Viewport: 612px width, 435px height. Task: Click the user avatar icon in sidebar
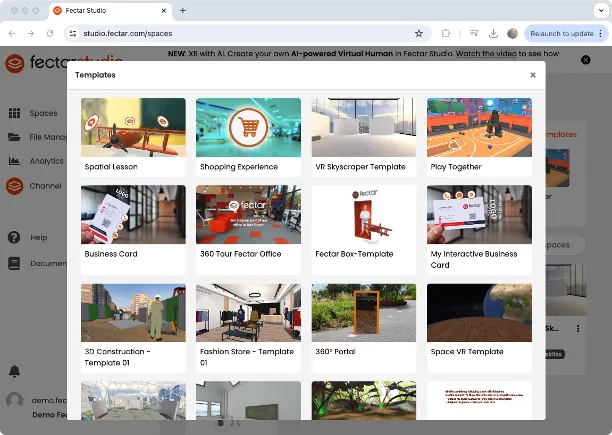[x=14, y=400]
